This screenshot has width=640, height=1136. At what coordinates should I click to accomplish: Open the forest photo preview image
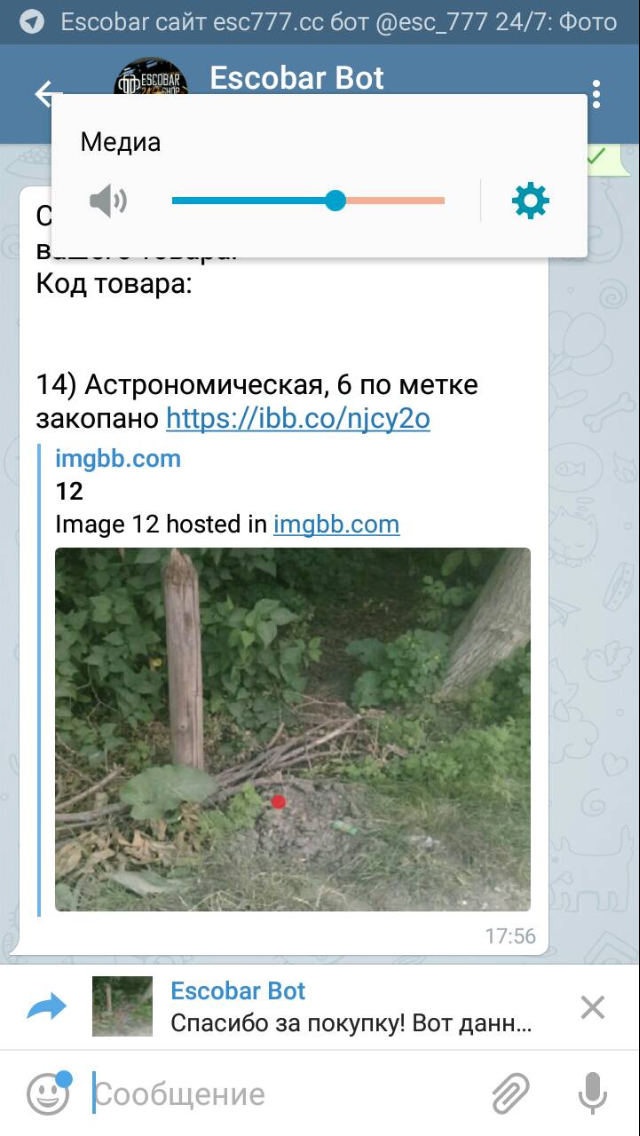293,729
